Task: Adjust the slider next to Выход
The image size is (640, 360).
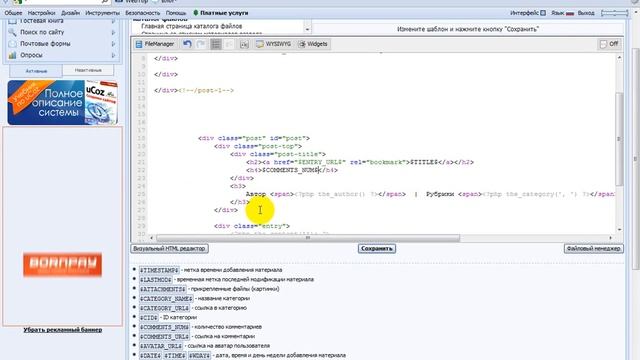Action: click(x=615, y=13)
